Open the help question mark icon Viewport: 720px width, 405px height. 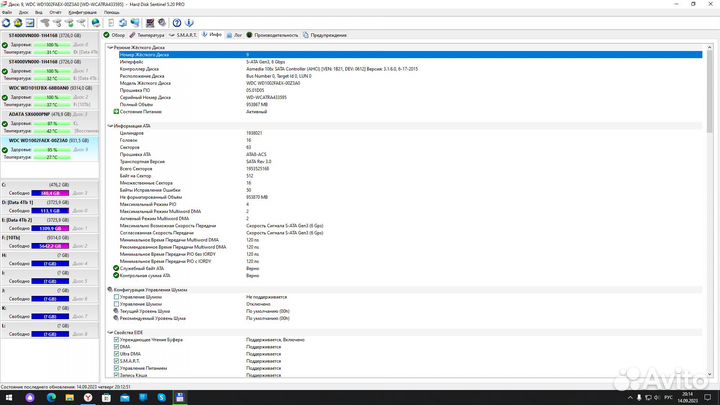pyautogui.click(x=177, y=22)
